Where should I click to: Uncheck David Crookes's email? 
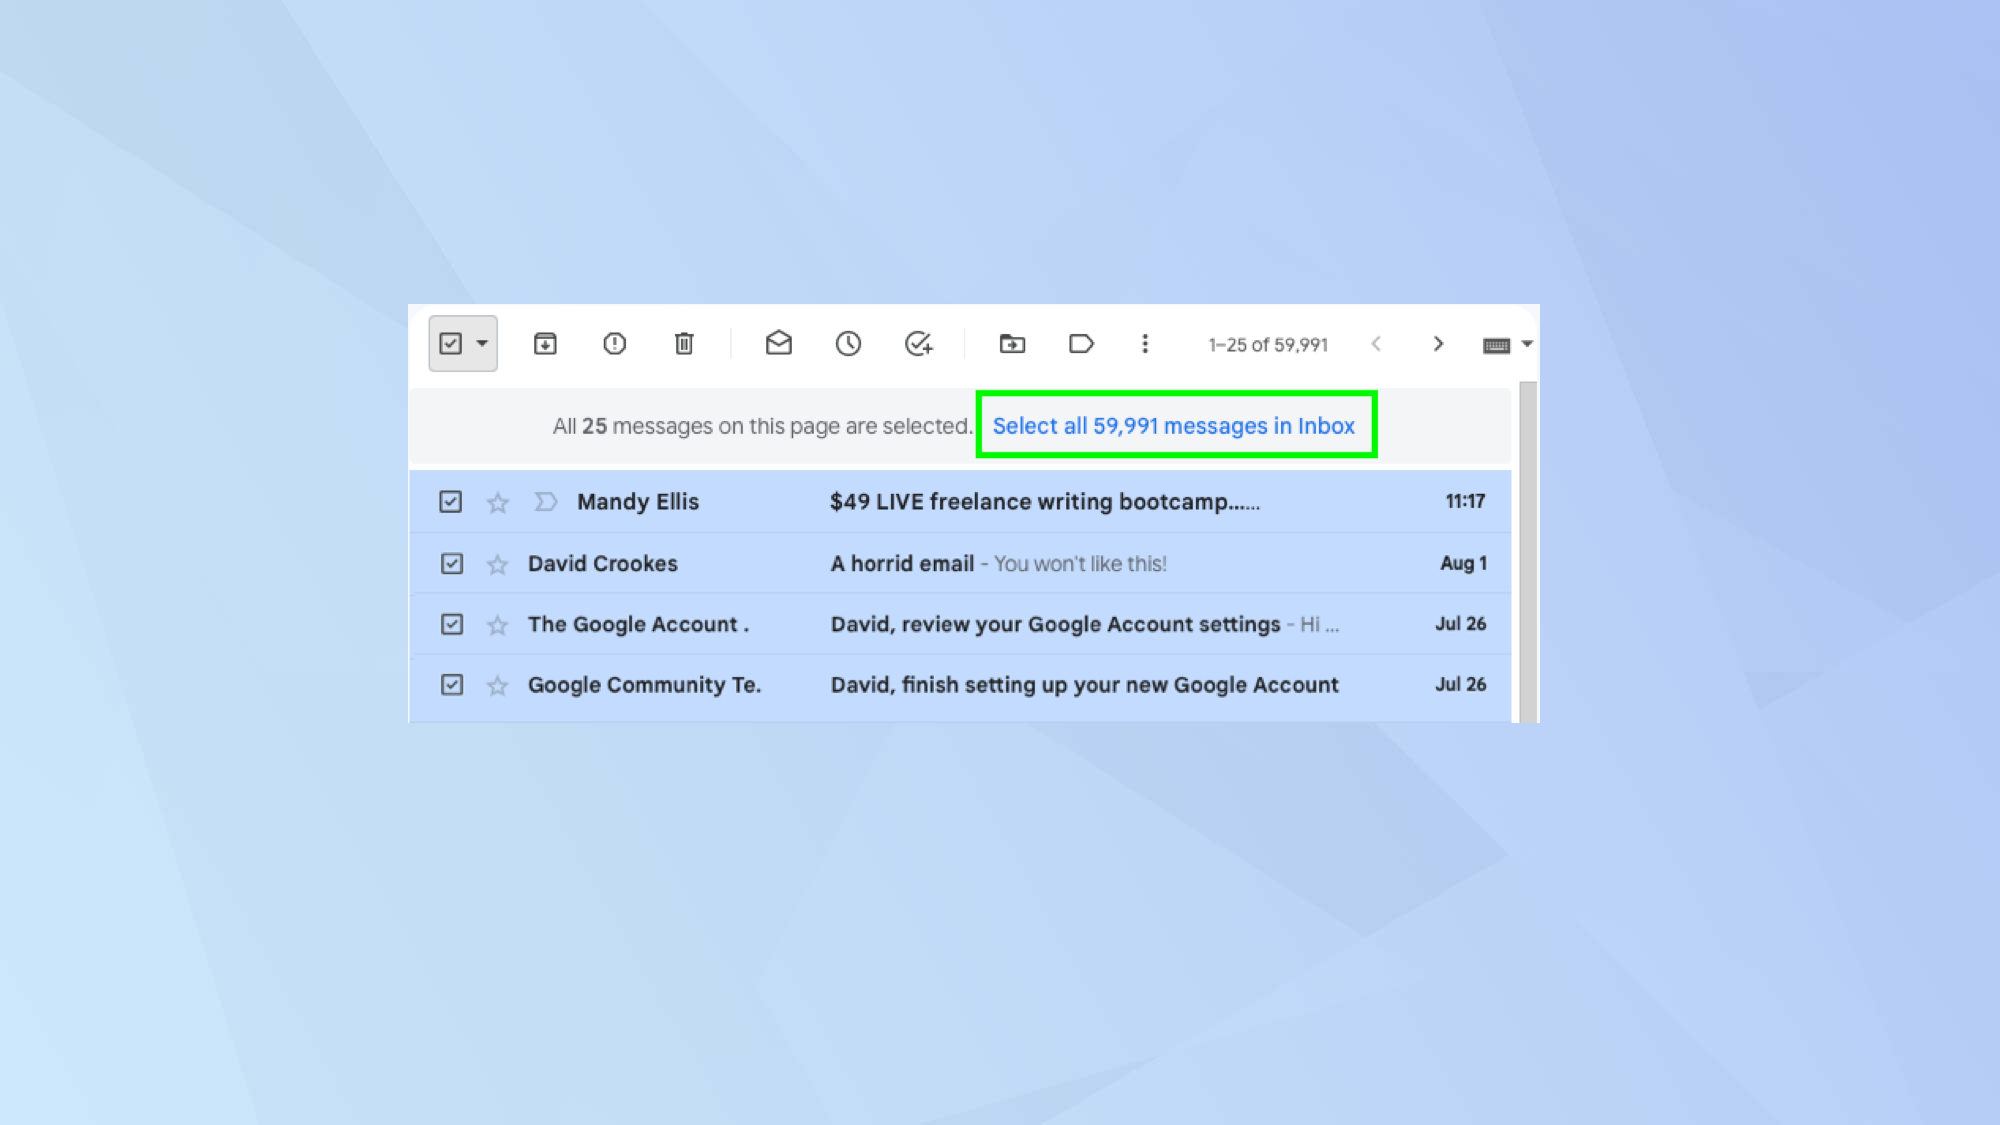[x=452, y=563]
